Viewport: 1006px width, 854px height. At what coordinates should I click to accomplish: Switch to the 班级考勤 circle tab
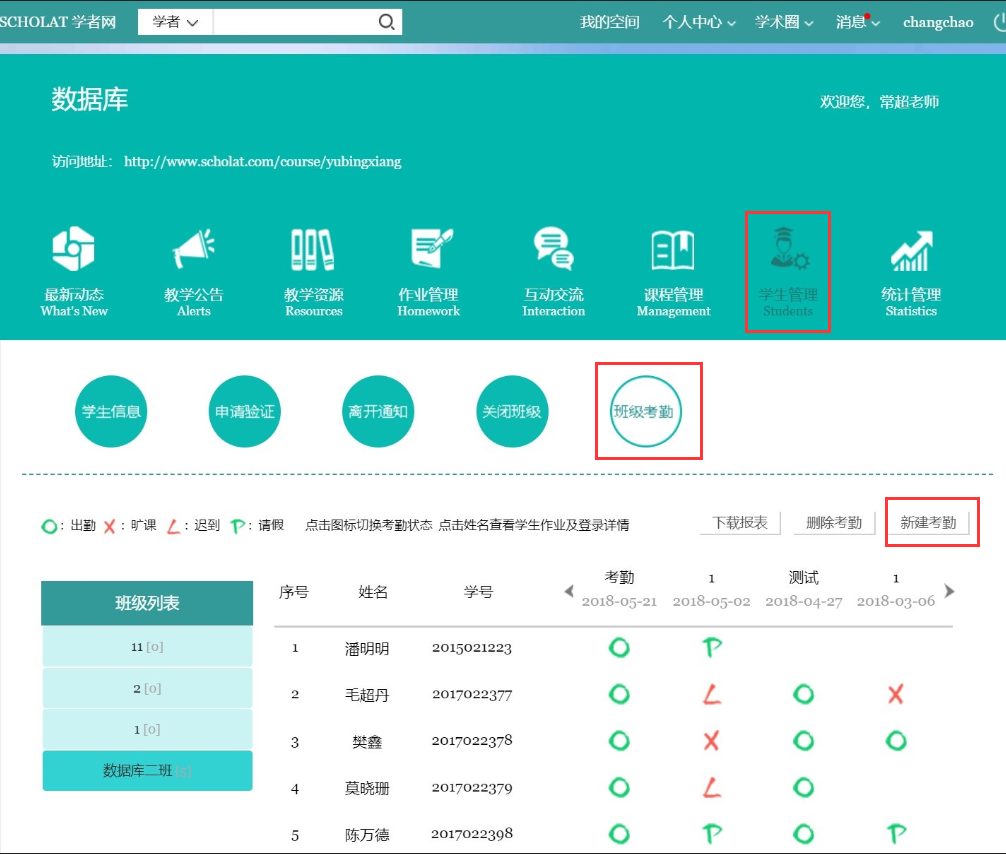(x=646, y=411)
